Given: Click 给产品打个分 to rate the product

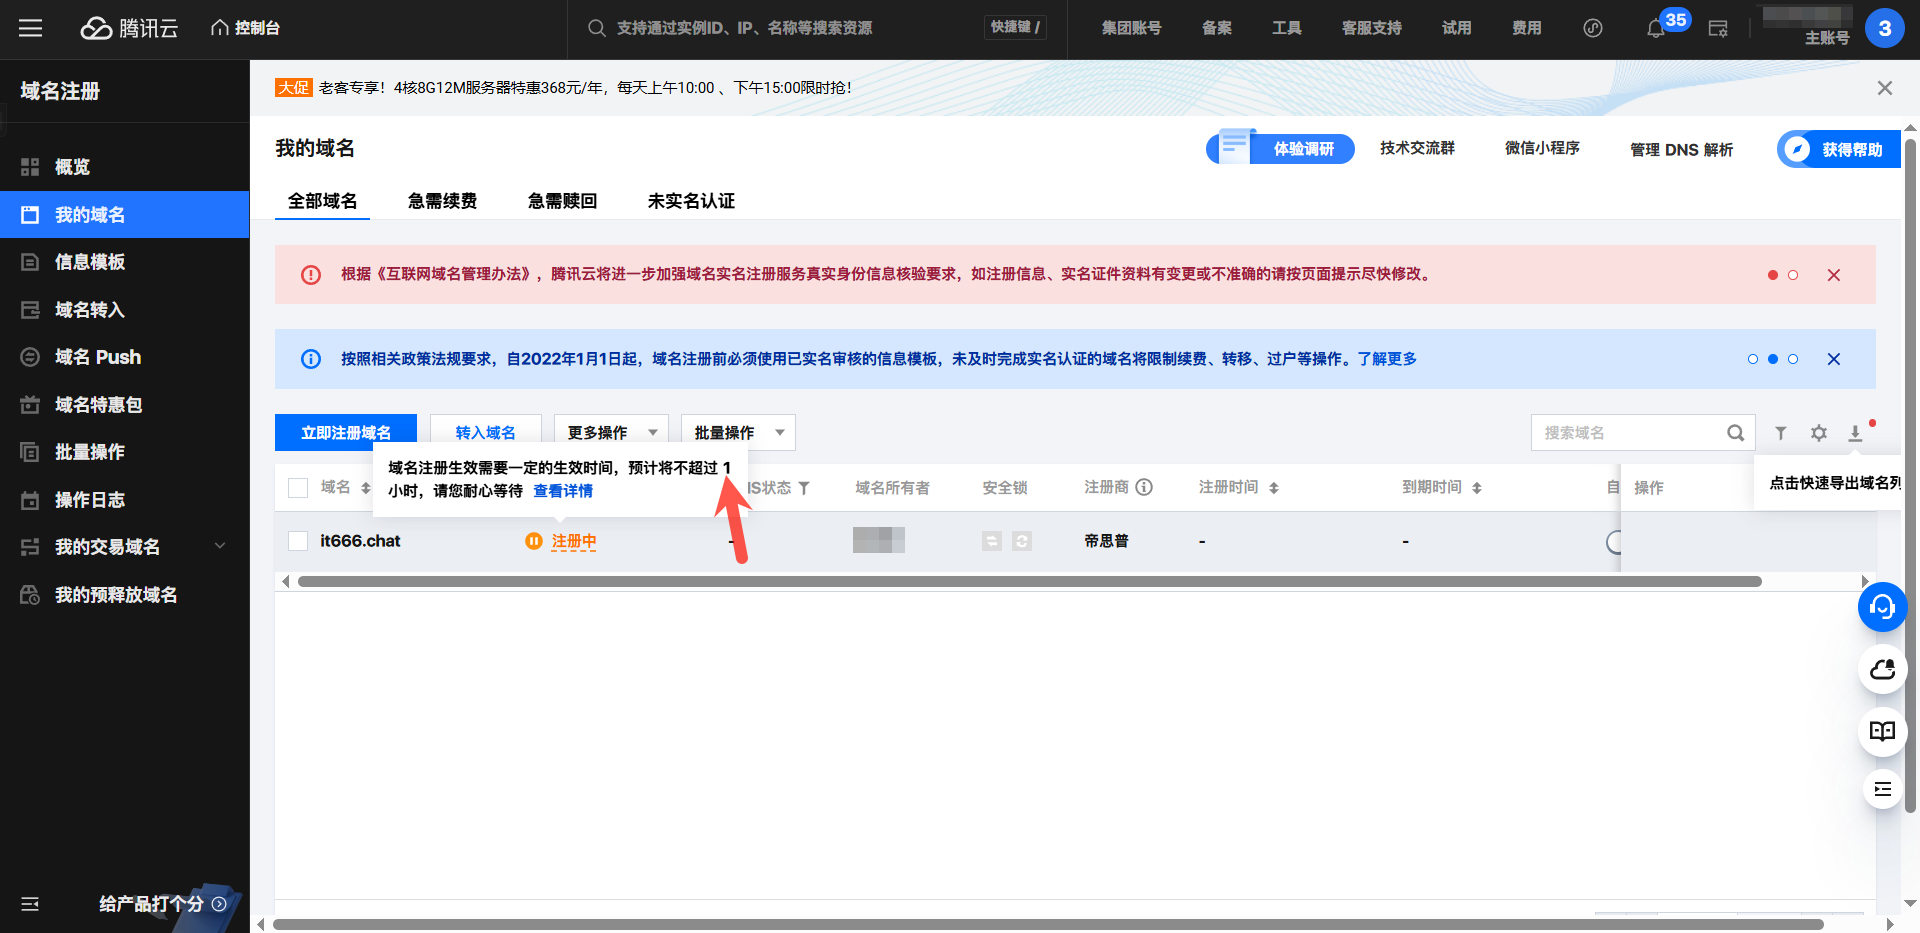Looking at the screenshot, I should (x=162, y=904).
